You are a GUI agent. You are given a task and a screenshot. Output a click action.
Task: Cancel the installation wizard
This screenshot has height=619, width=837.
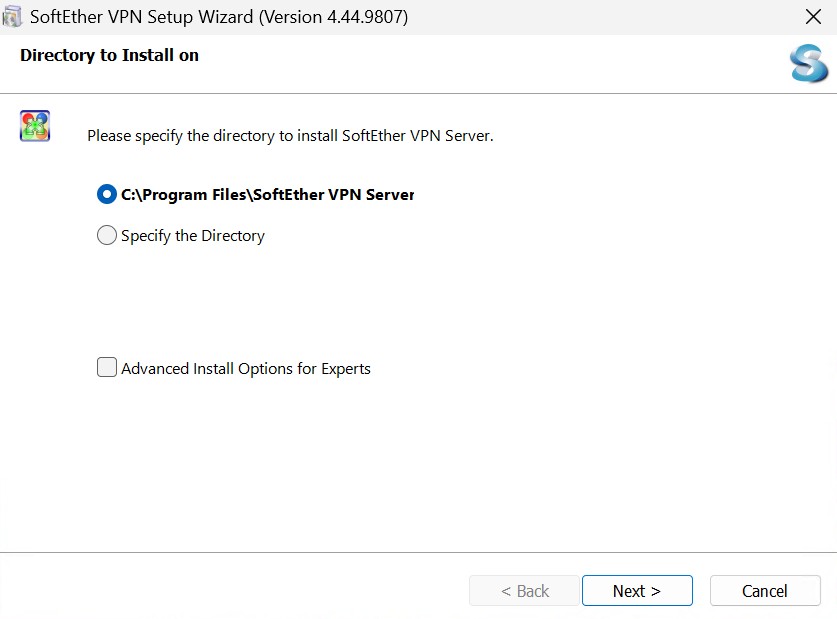(765, 591)
